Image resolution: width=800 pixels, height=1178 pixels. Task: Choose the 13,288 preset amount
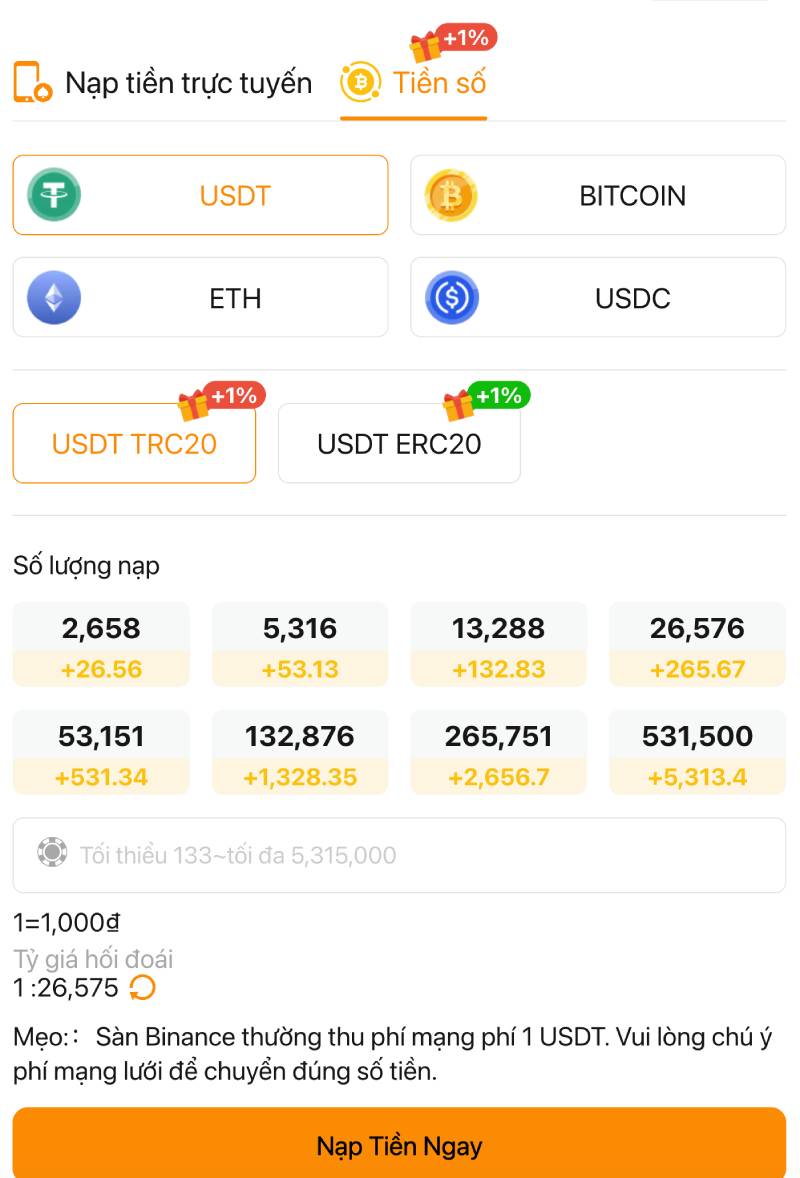498,645
